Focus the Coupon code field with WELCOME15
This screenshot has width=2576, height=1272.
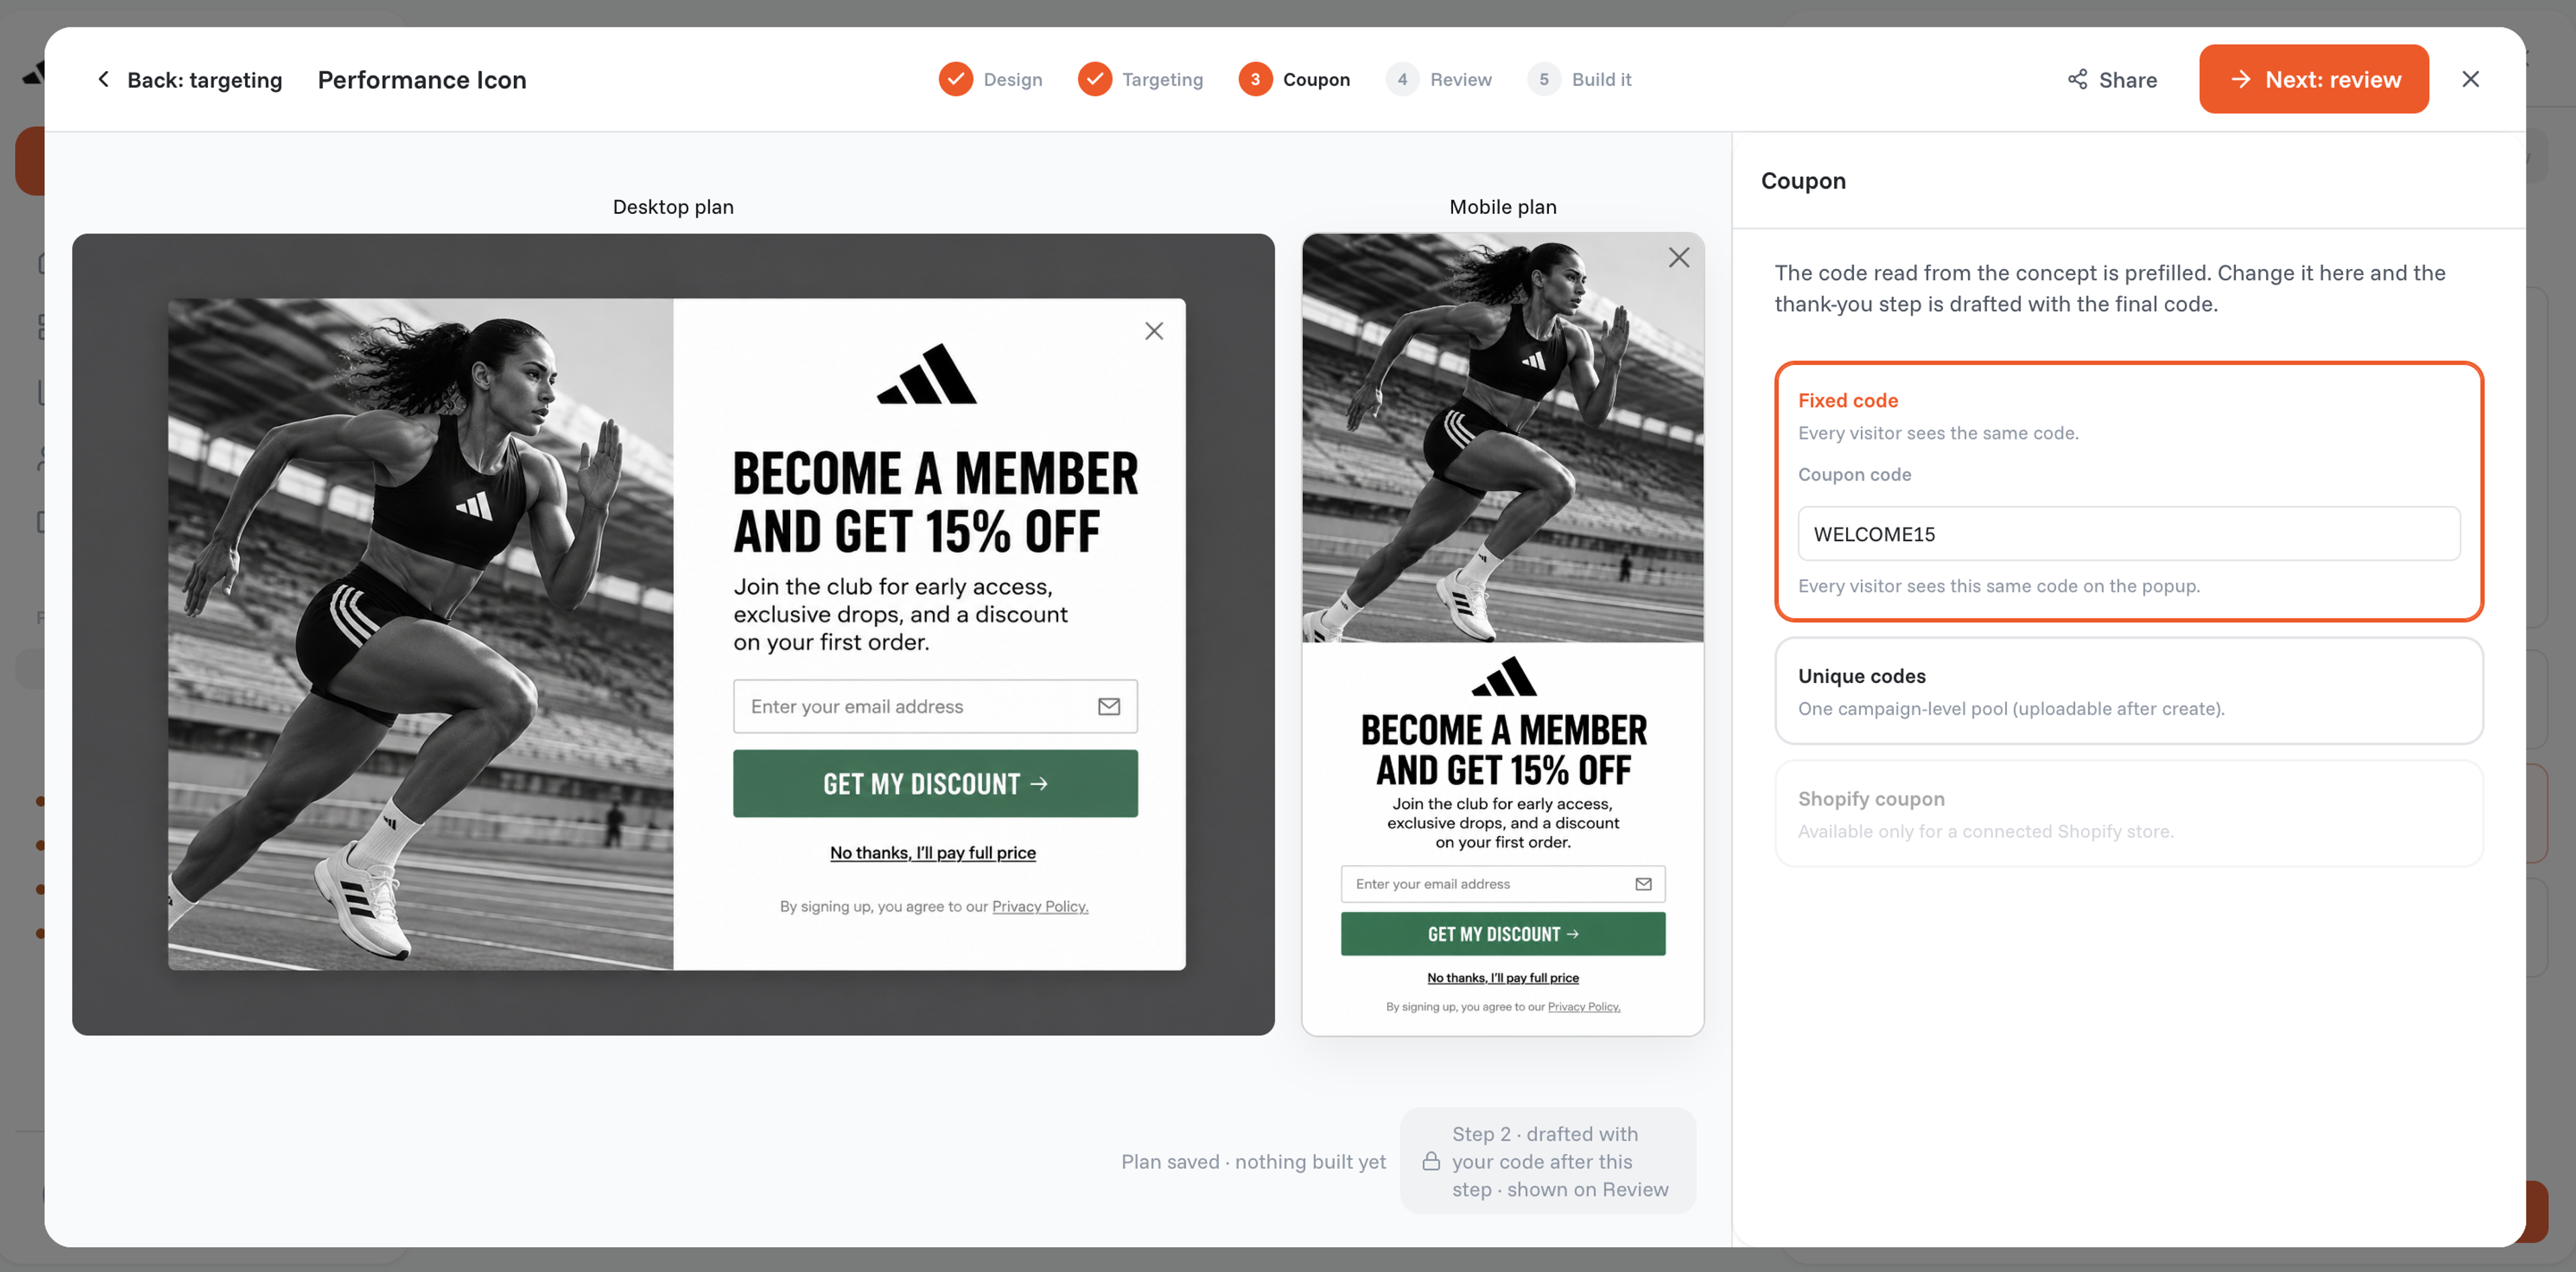click(x=2129, y=534)
